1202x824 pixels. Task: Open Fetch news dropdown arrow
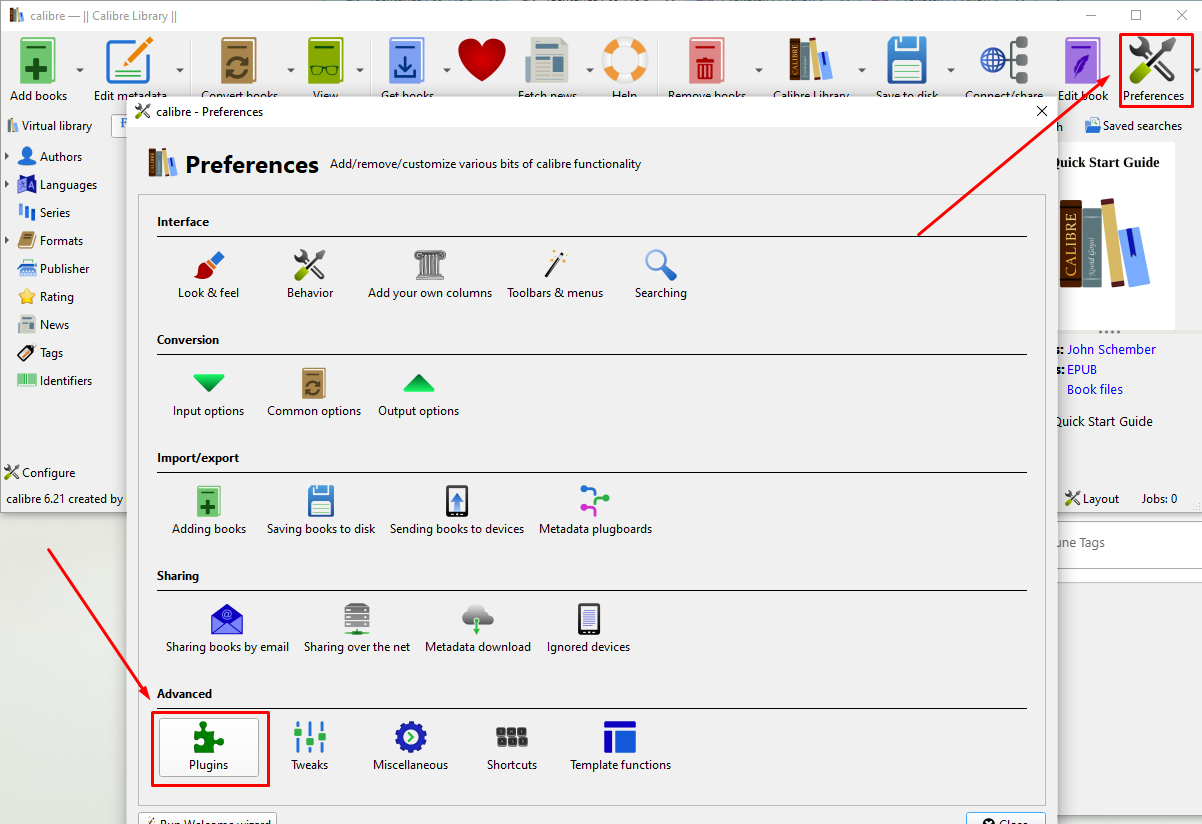coord(589,70)
